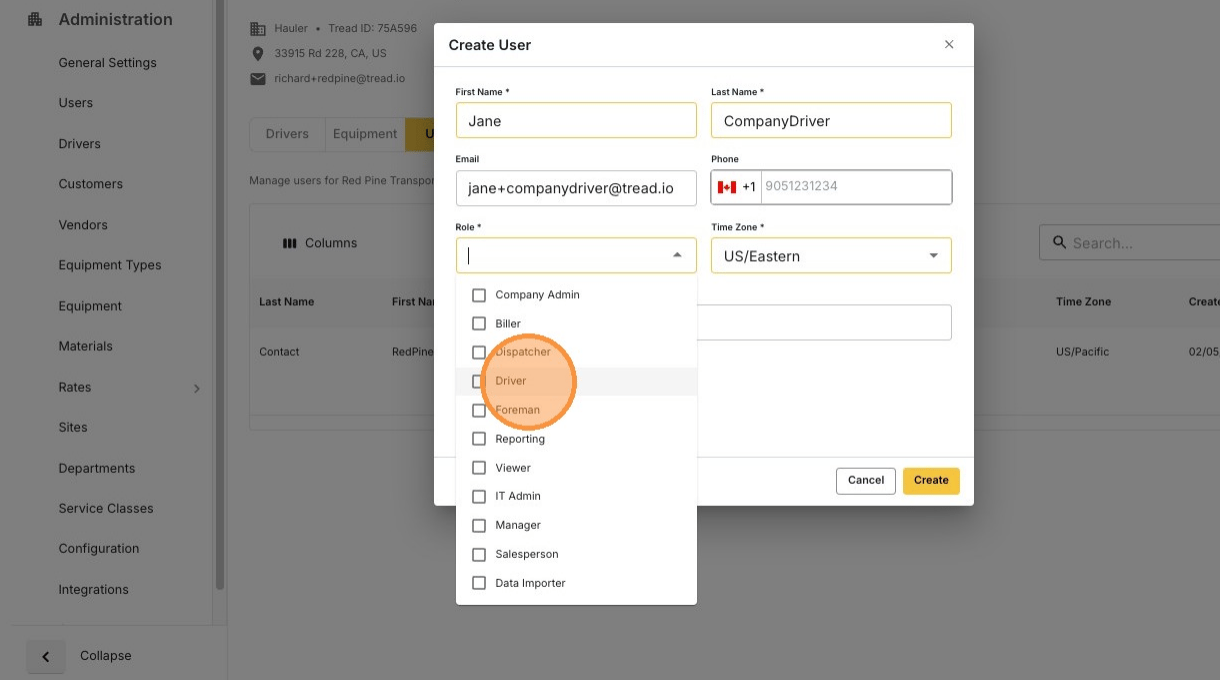Open Integrations in the sidebar
1220x680 pixels.
pyautogui.click(x=94, y=589)
